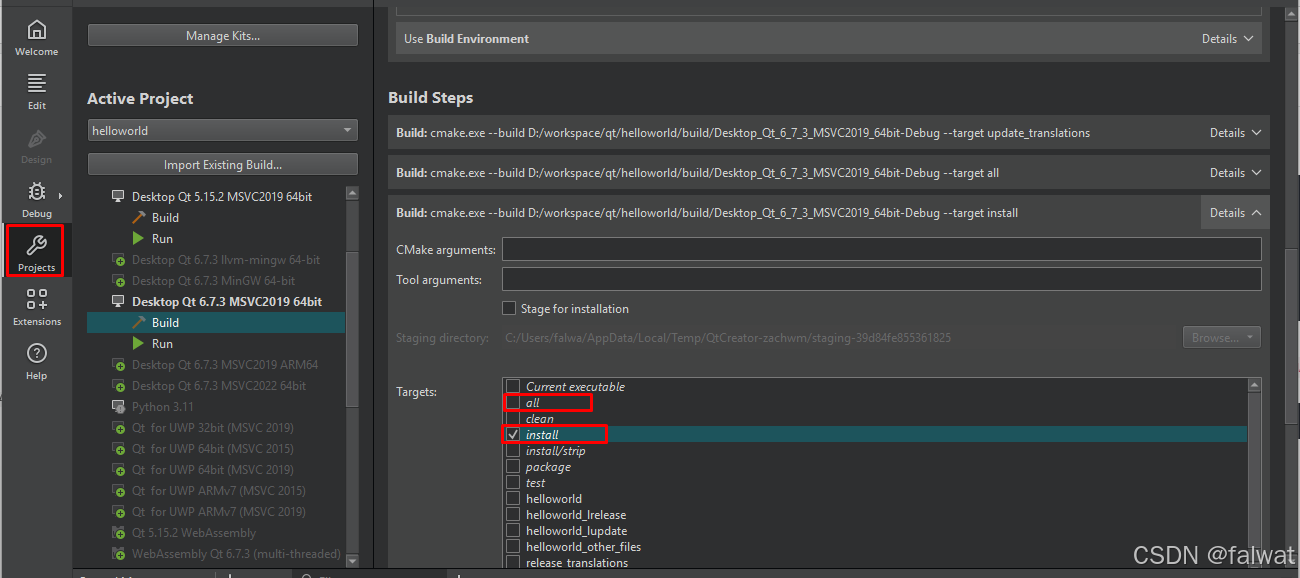The image size is (1300, 578).
Task: Click add icon for Python 3.11 kit
Action: point(119,407)
